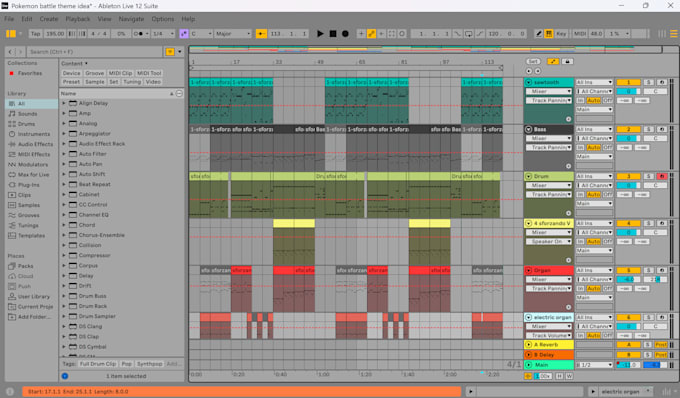Viewport: 680px width, 398px height.
Task: Open Organ Track Panning automation dropdown
Action: coord(549,288)
